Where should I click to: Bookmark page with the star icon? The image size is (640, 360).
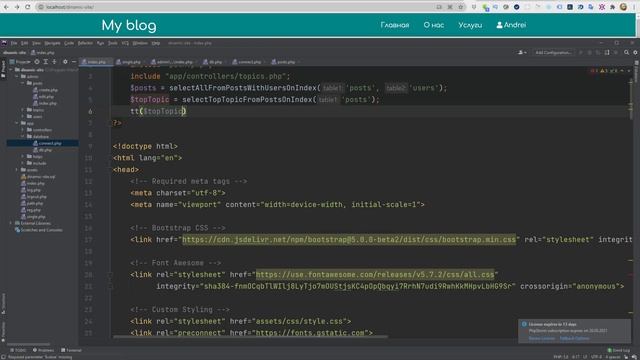461,7
